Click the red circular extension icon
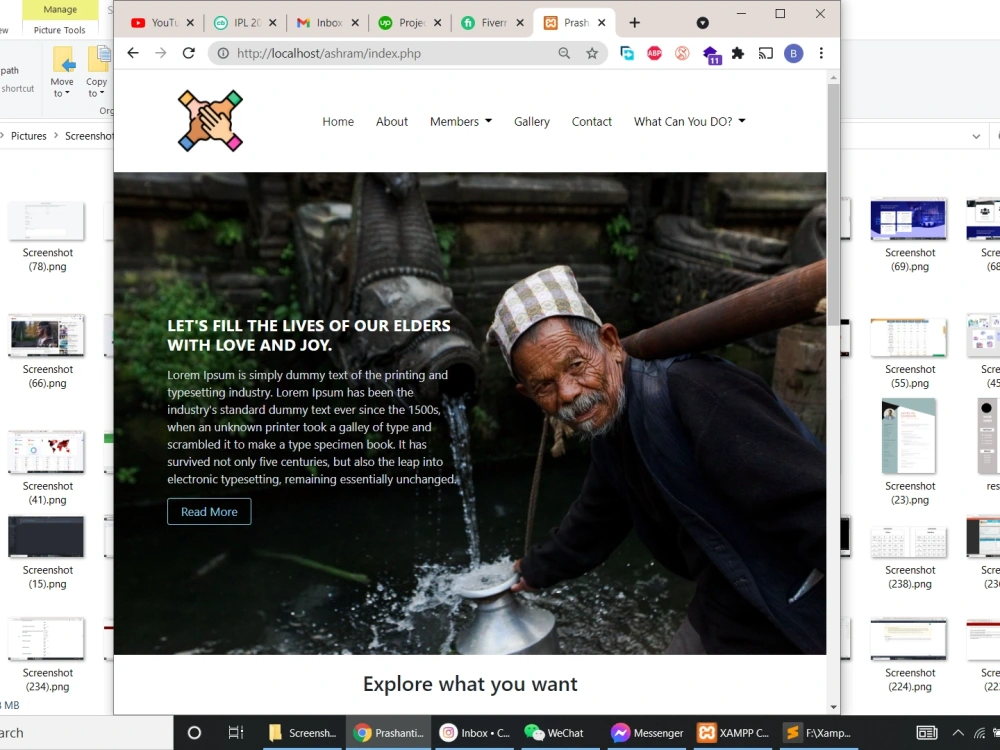Image resolution: width=1000 pixels, height=750 pixels. 682,54
